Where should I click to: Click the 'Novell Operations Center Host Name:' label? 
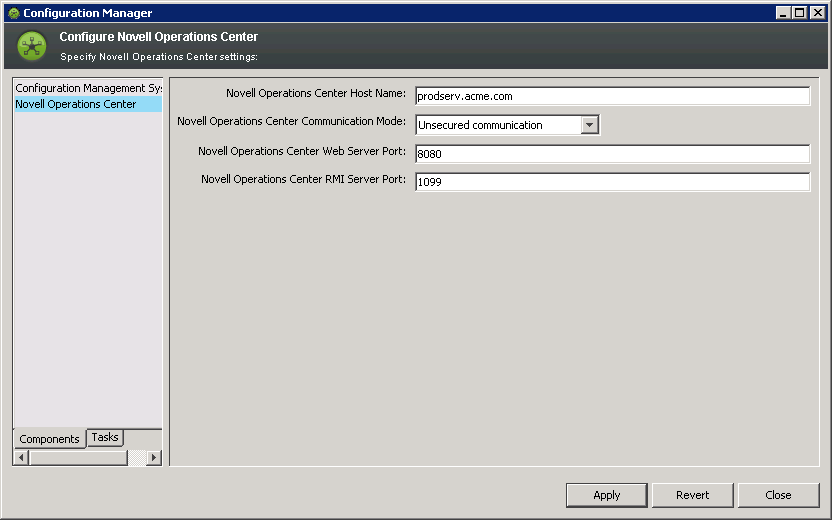pyautogui.click(x=316, y=93)
